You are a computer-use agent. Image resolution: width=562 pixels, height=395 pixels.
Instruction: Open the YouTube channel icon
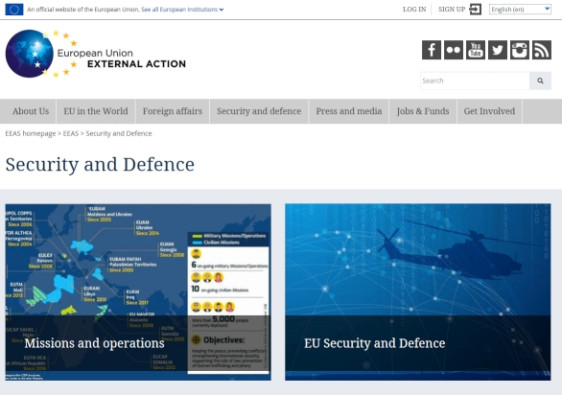[x=476, y=50]
